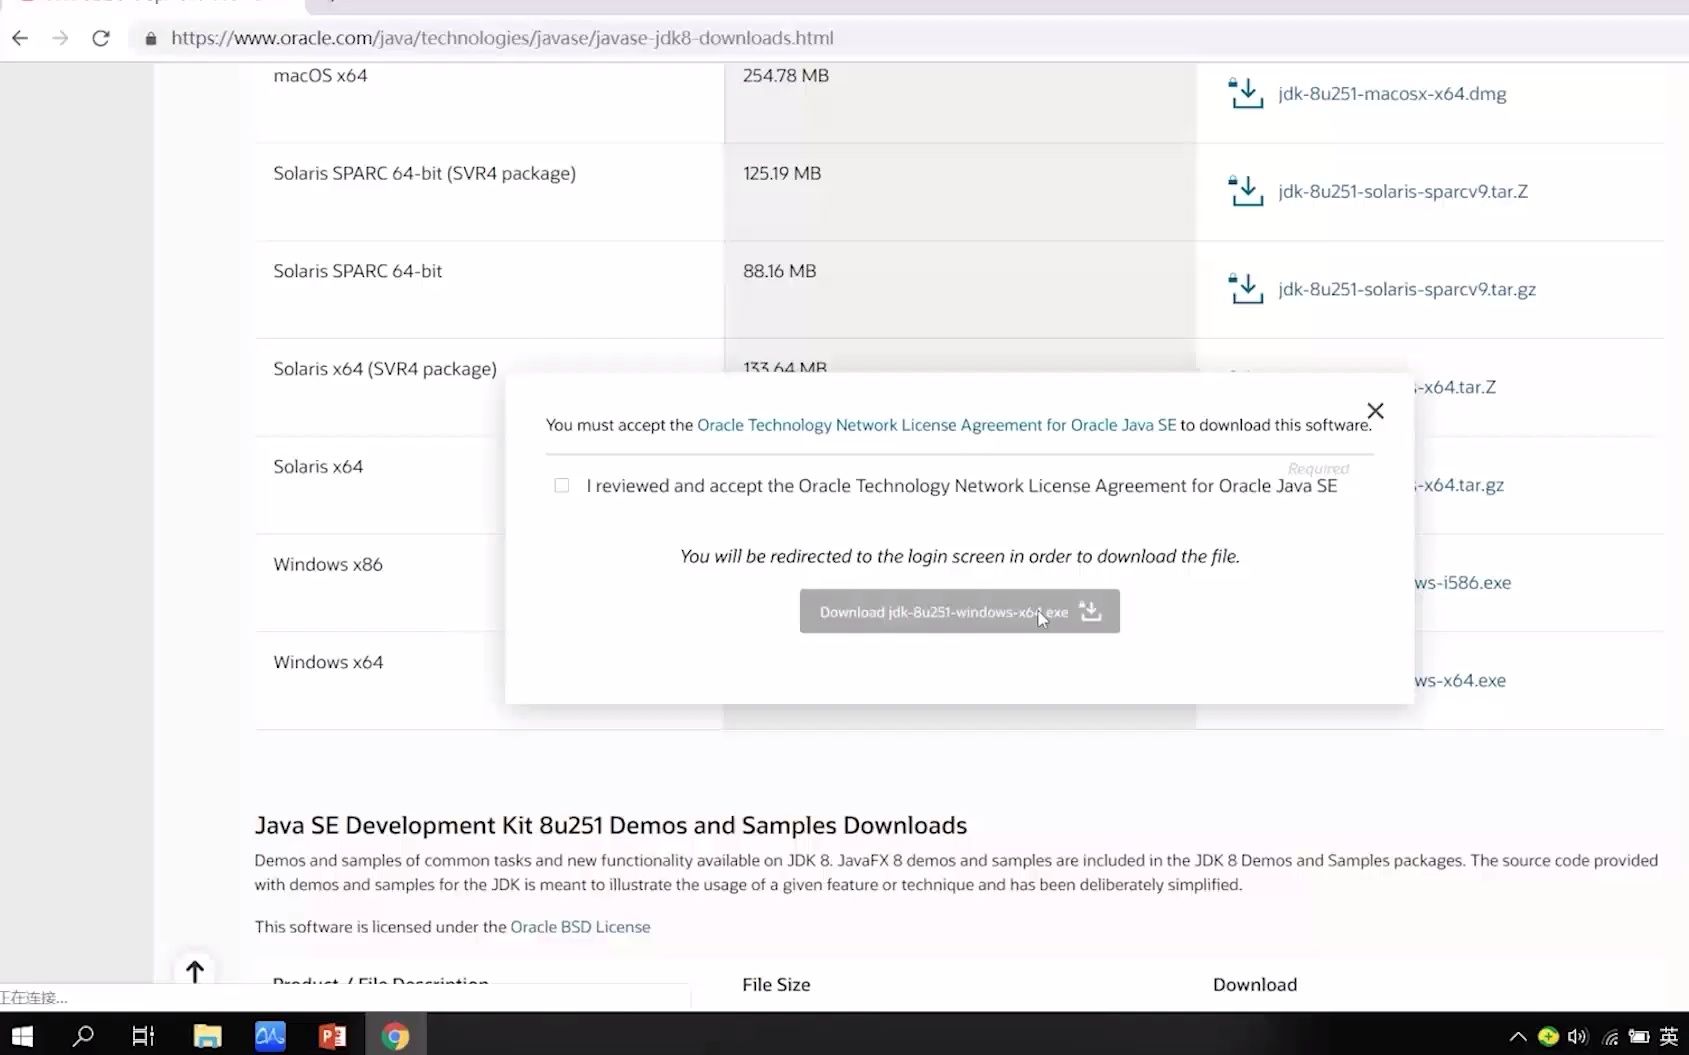The image size is (1689, 1055).
Task: Reload the Oracle download page
Action: point(101,38)
